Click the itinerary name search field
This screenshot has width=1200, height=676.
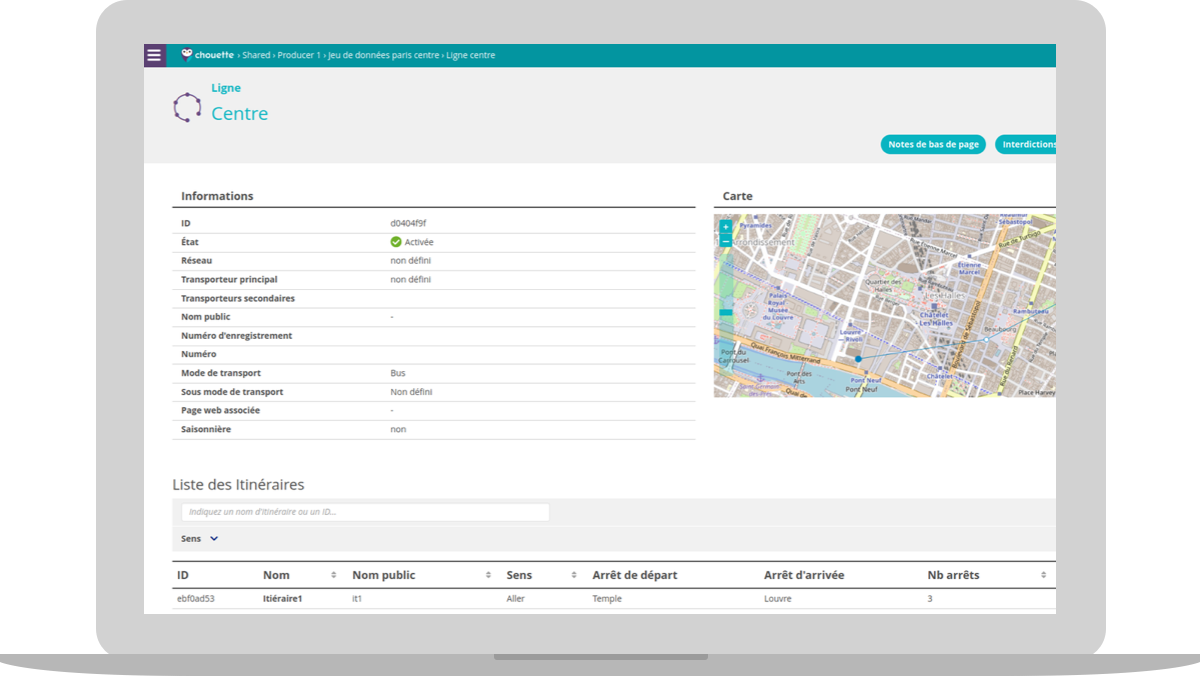click(x=365, y=512)
